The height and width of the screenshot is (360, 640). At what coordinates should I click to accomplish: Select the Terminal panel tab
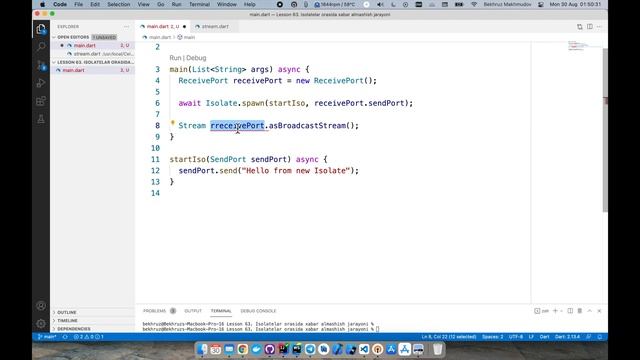coord(221,311)
